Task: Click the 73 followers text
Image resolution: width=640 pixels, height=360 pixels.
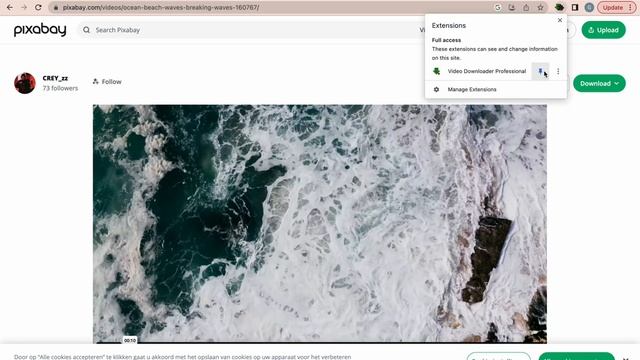Action: pyautogui.click(x=60, y=88)
